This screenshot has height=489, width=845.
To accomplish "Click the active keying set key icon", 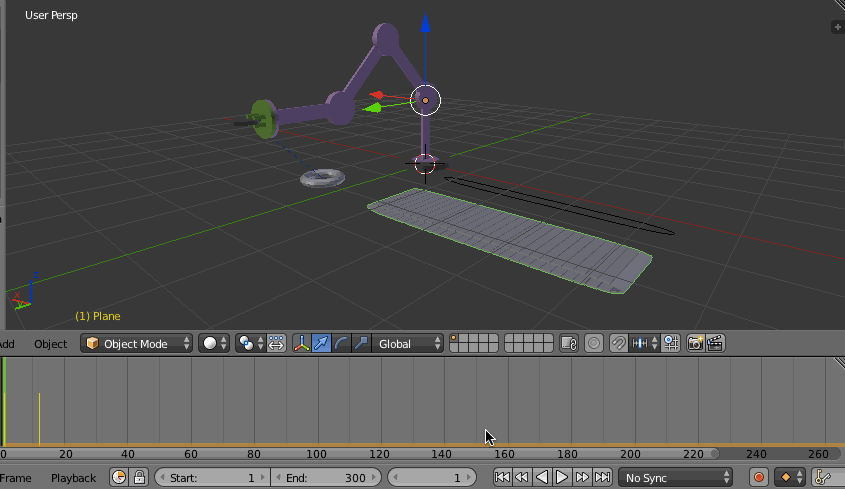I will pyautogui.click(x=823, y=477).
